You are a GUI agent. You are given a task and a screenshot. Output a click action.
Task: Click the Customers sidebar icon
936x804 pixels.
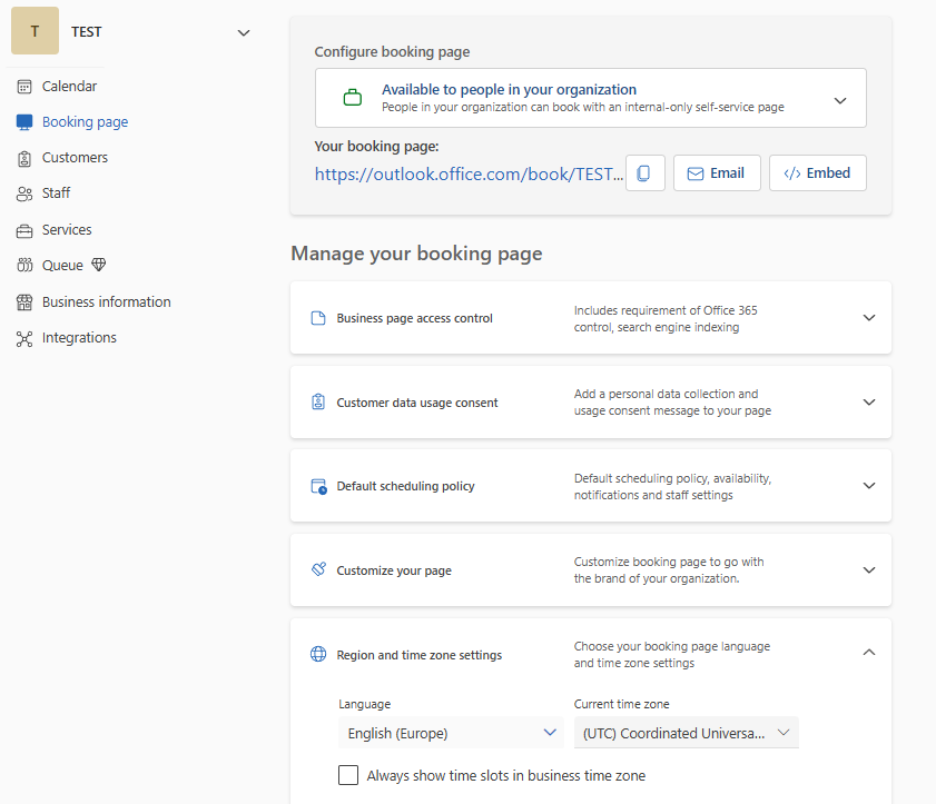click(x=25, y=158)
